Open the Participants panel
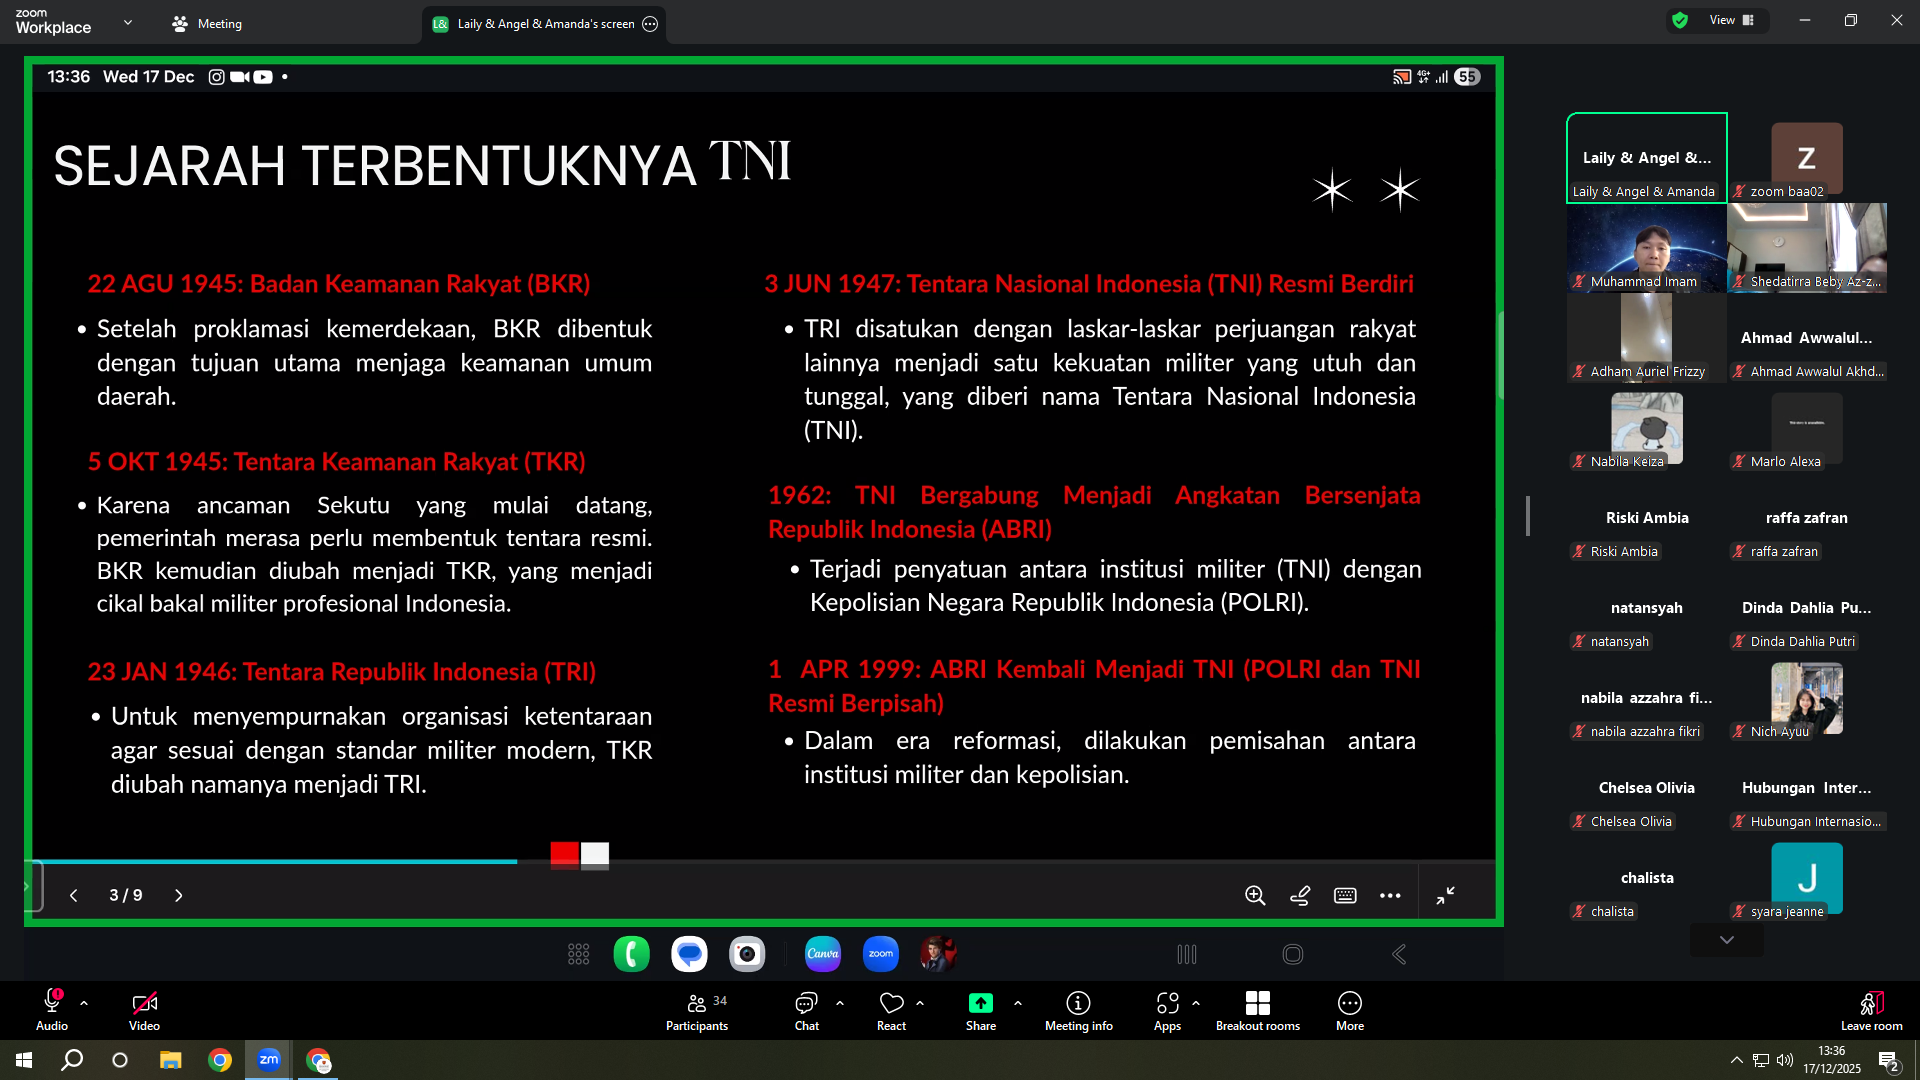This screenshot has width=1920, height=1080. pos(697,1010)
